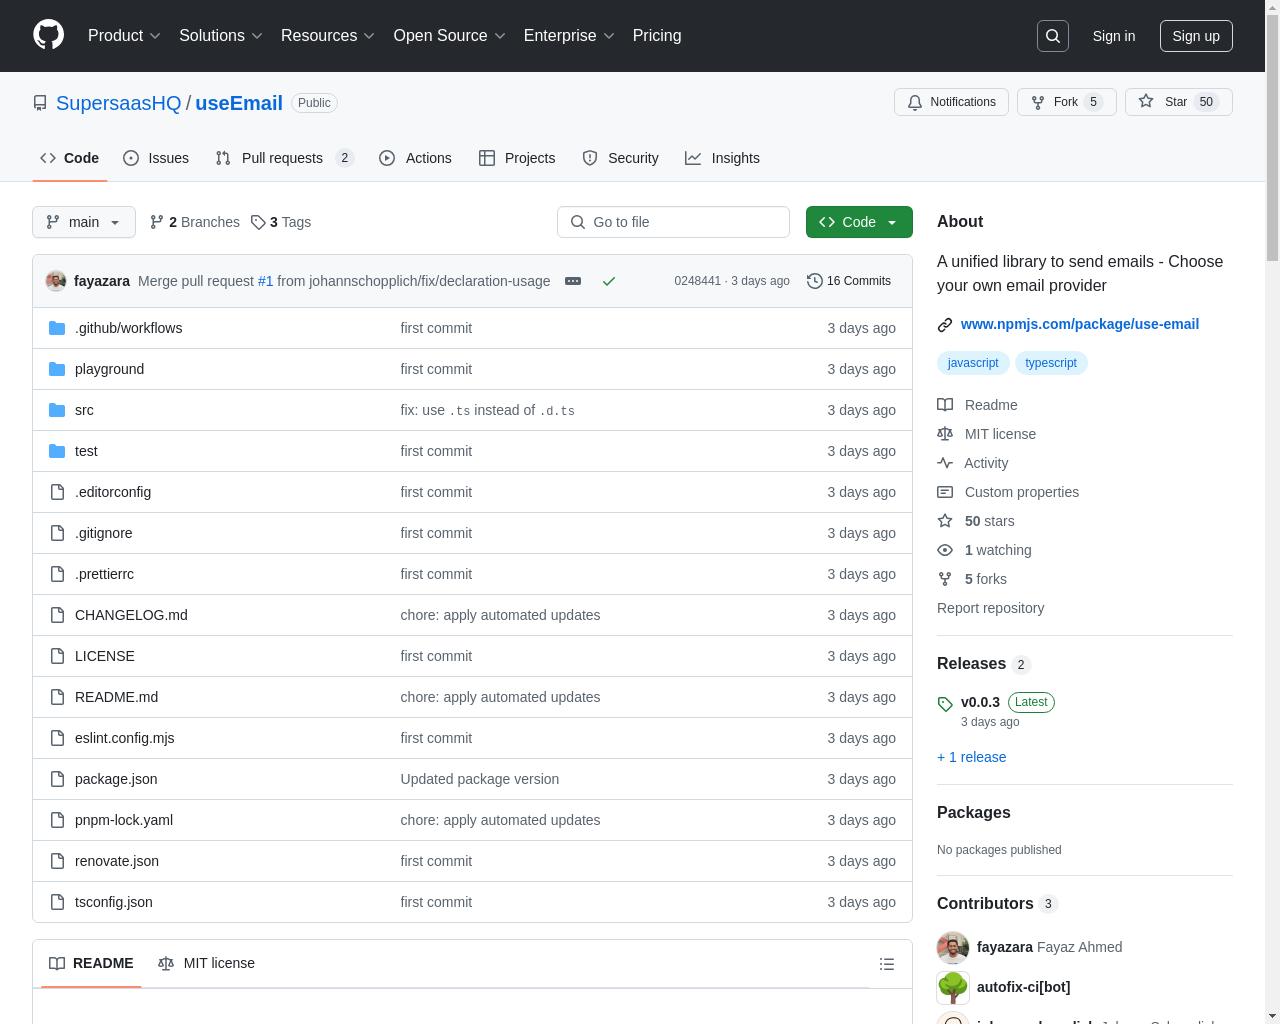Click the Sign up button
This screenshot has width=1280, height=1024.
[x=1196, y=36]
